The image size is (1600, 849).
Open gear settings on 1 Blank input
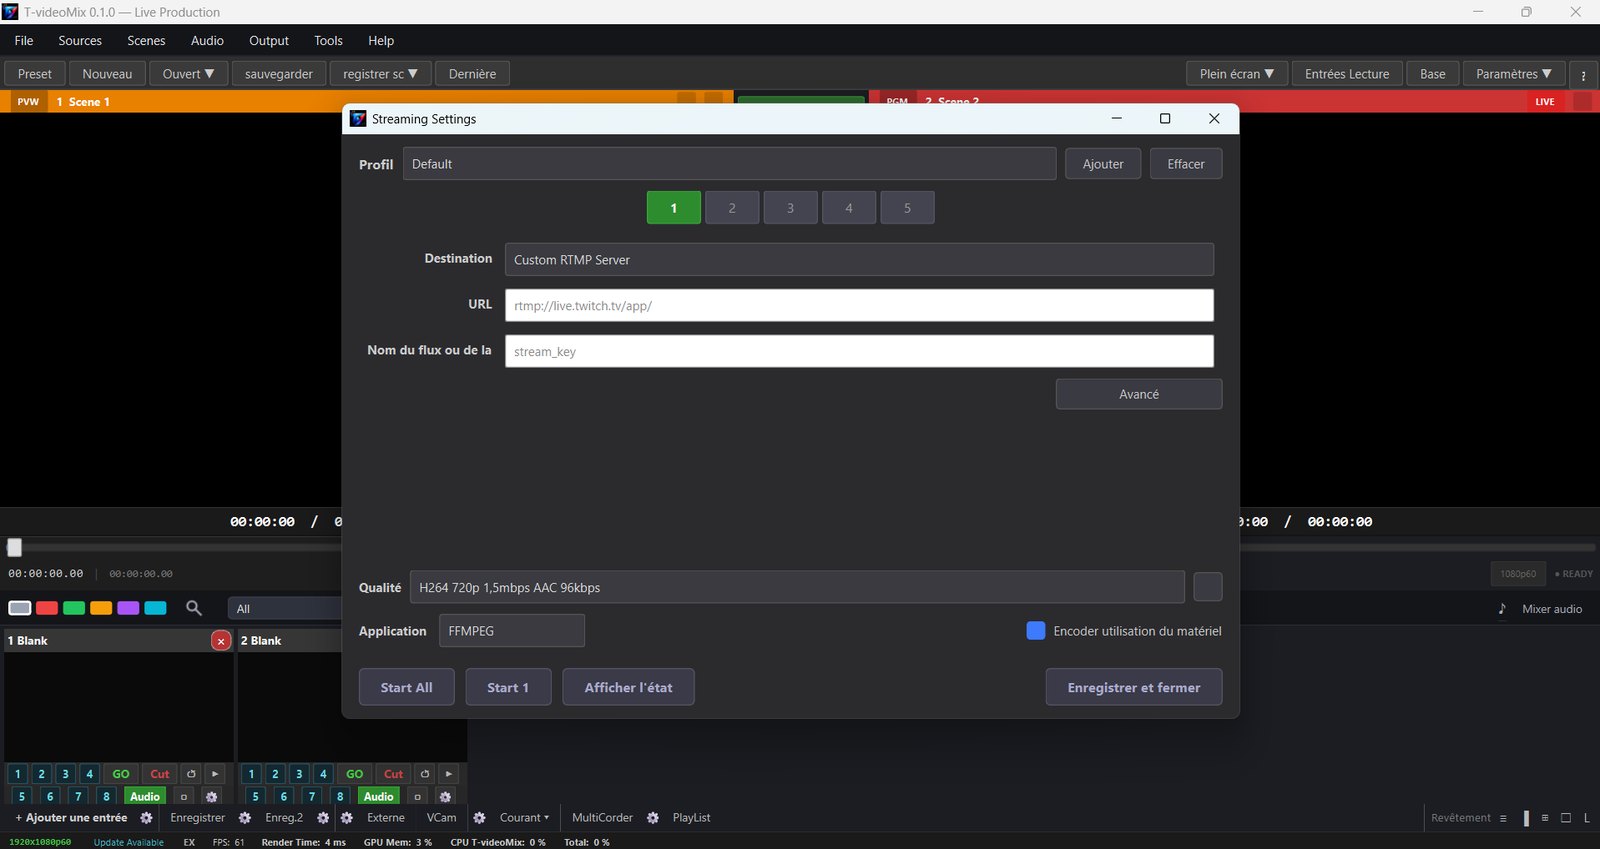pyautogui.click(x=211, y=797)
